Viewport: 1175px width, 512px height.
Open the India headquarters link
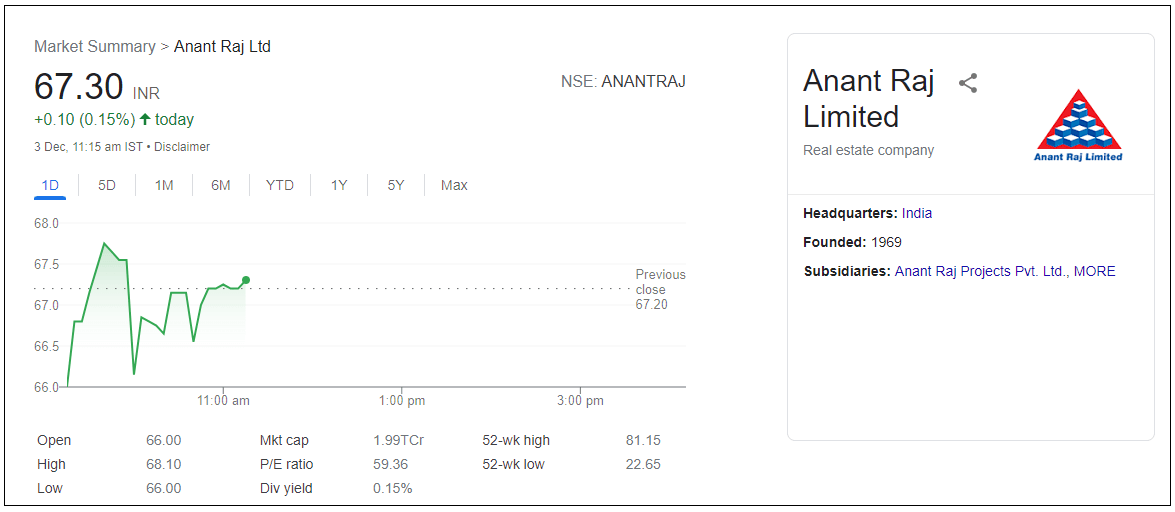click(917, 213)
